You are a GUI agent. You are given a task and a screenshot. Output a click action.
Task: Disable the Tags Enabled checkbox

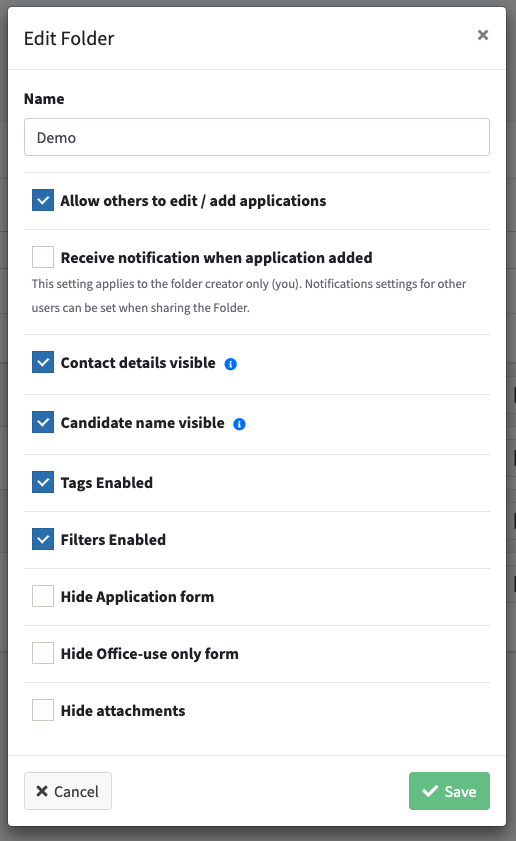[x=43, y=482]
